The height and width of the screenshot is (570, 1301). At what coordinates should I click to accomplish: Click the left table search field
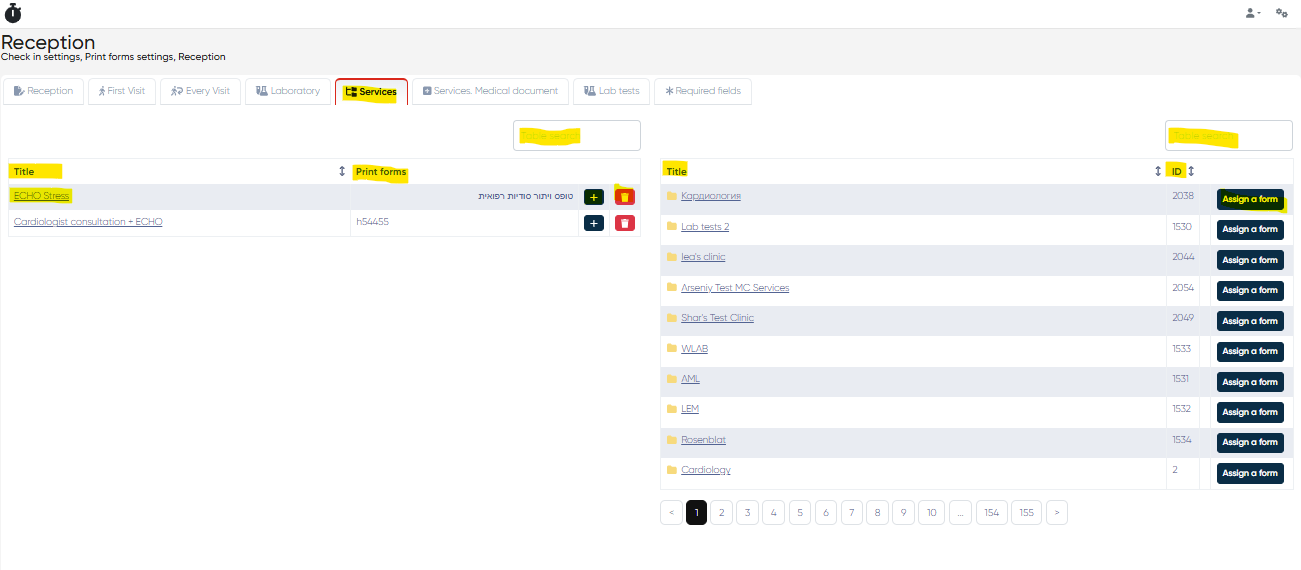coord(576,135)
